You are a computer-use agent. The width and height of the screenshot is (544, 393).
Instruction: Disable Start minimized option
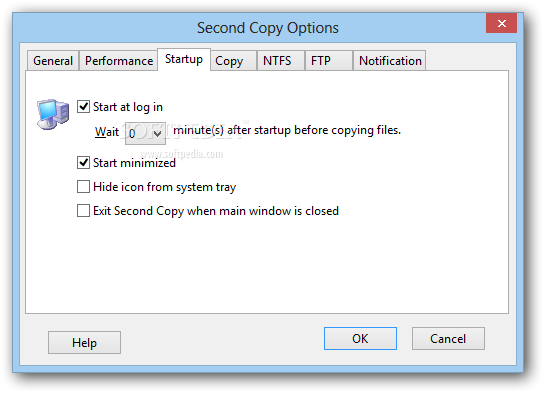tap(83, 162)
